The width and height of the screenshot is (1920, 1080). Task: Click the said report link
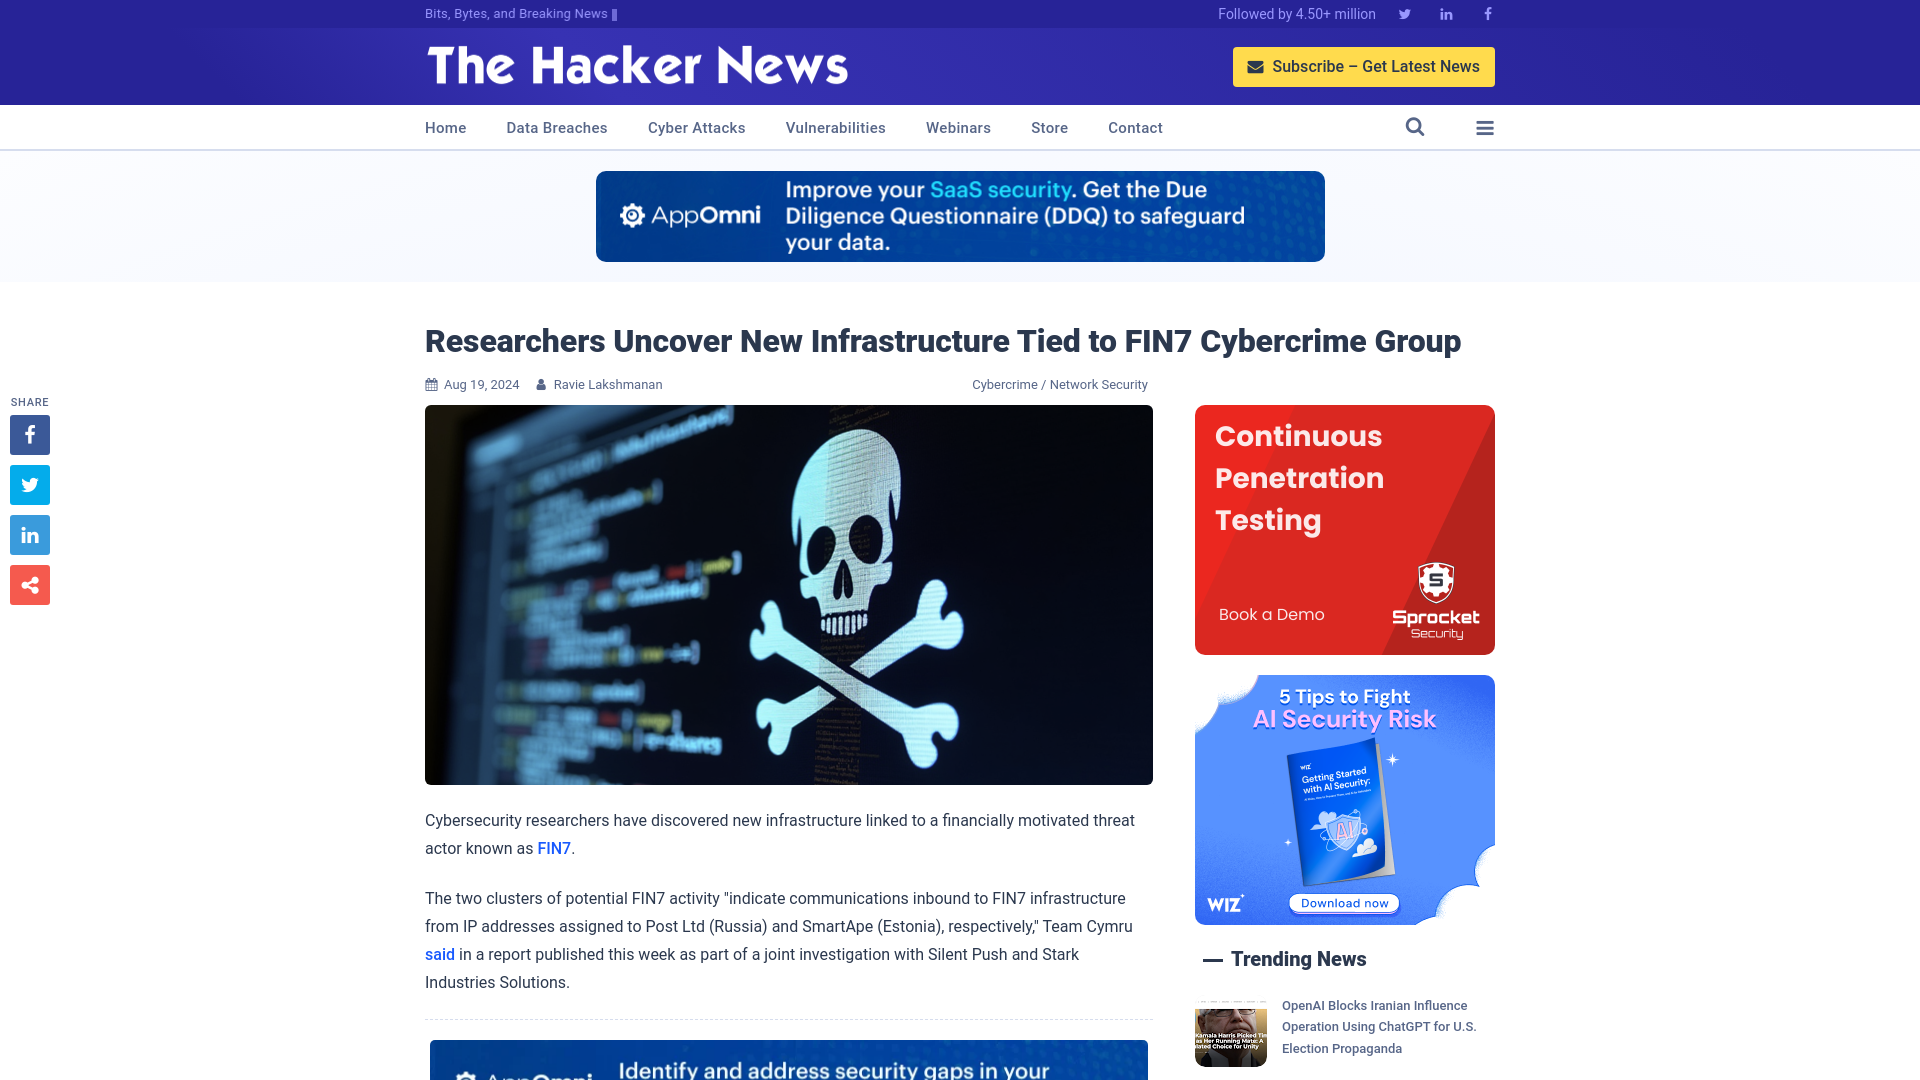(x=439, y=953)
